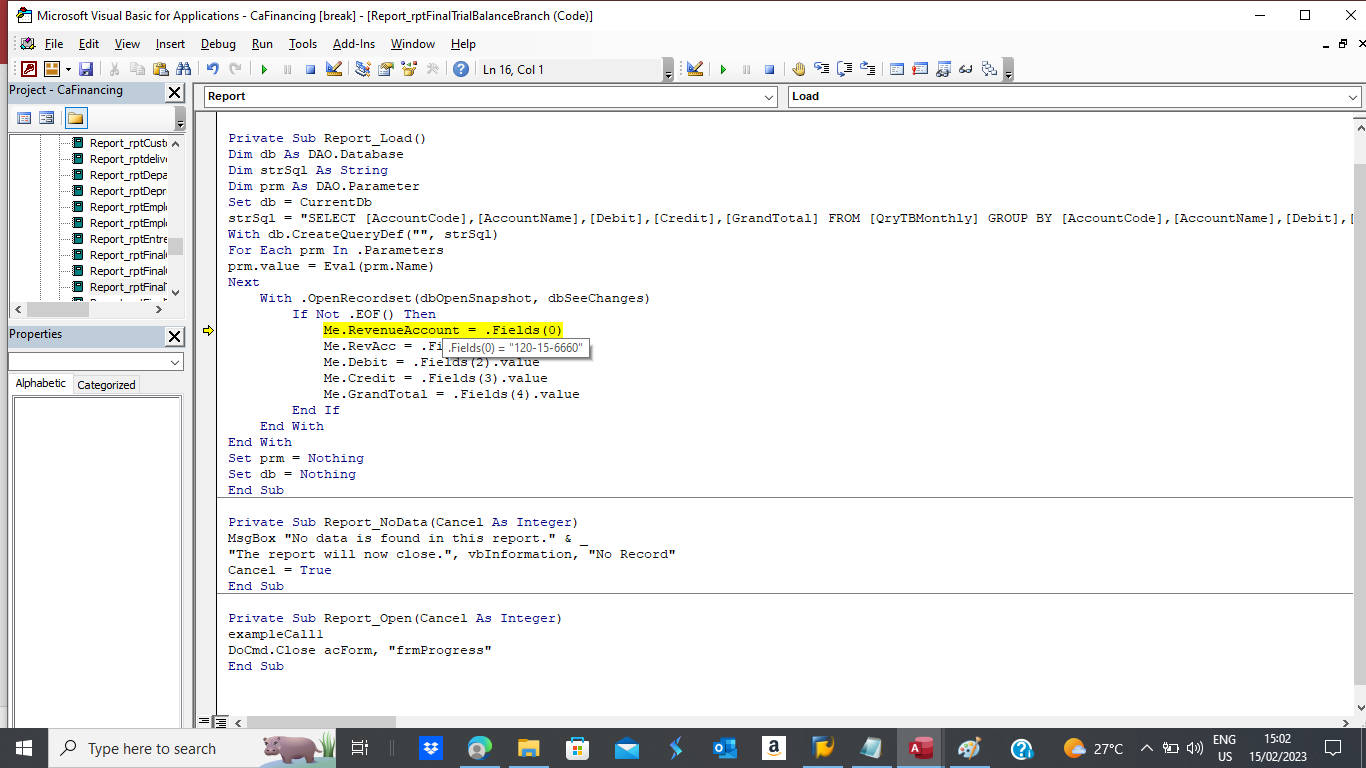
Task: Close the Project - CaFinancing panel
Action: [175, 92]
